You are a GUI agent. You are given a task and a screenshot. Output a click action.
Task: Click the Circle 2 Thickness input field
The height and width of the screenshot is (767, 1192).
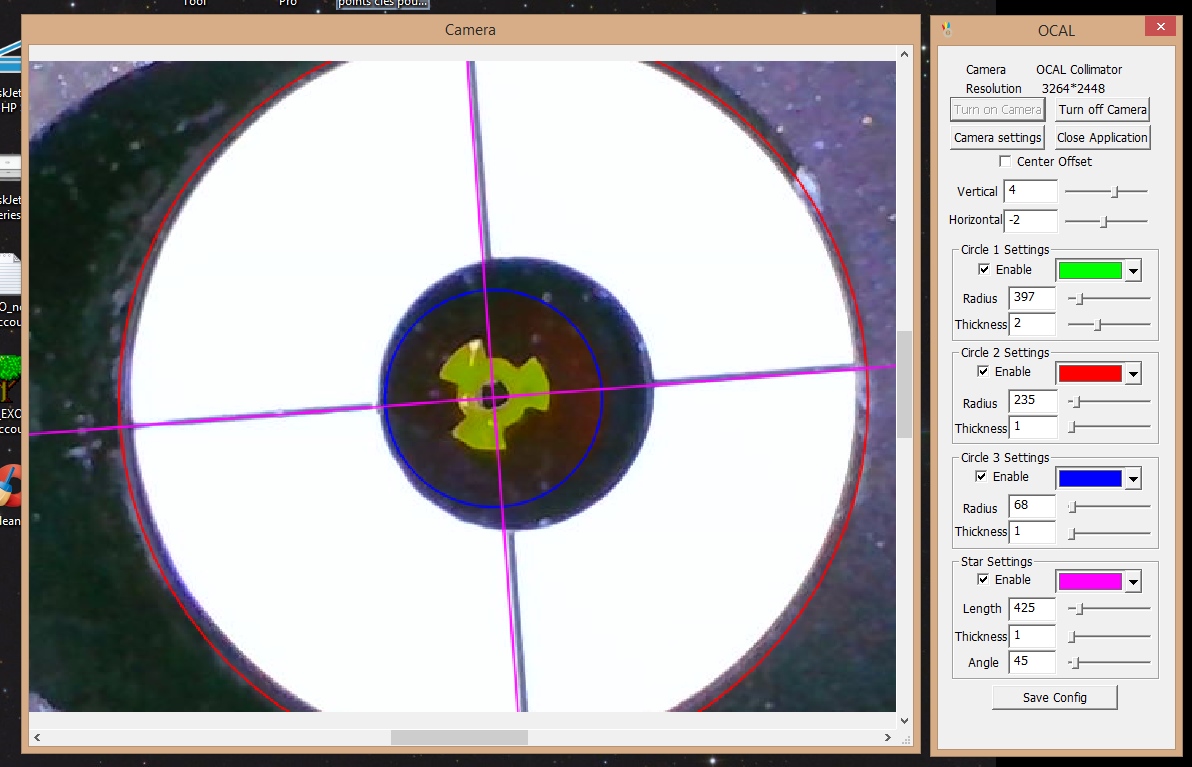pyautogui.click(x=1032, y=427)
